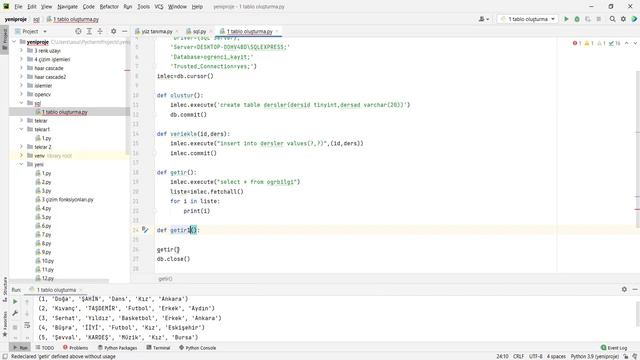Click the error count indicator in editor

(577, 43)
